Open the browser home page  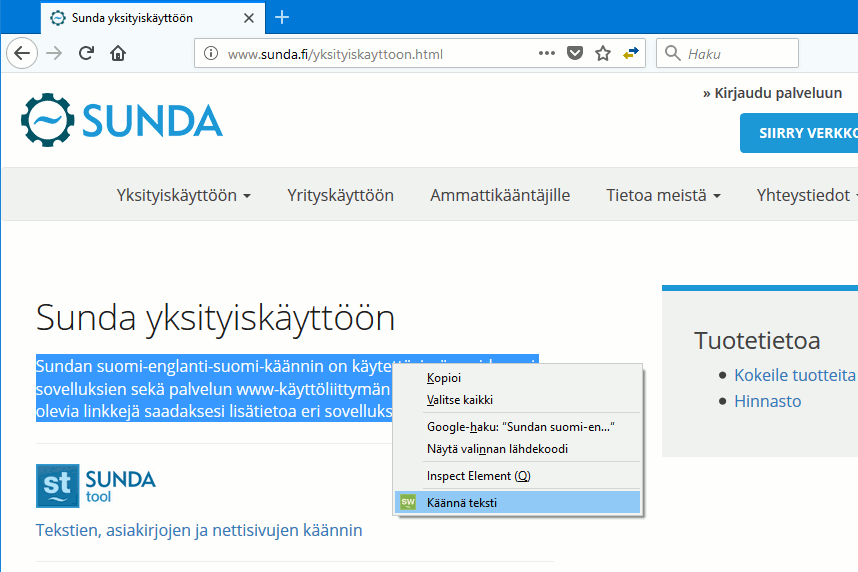118,53
